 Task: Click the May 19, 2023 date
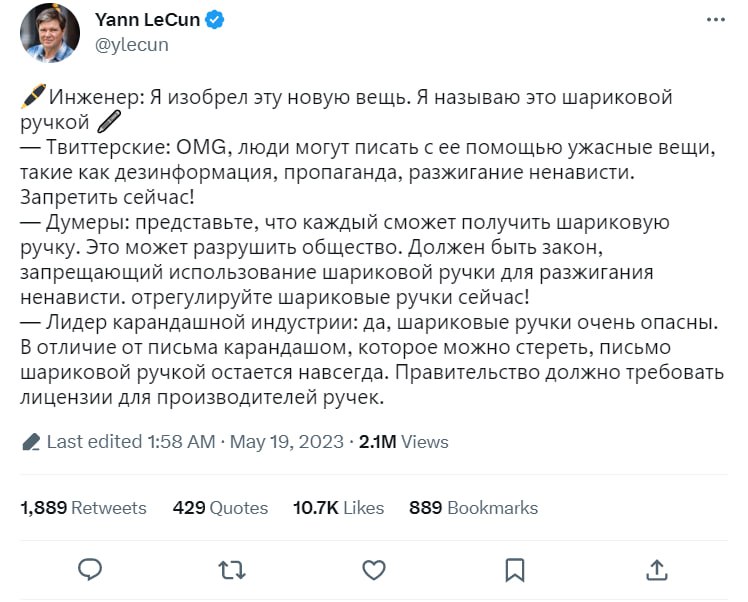point(286,442)
